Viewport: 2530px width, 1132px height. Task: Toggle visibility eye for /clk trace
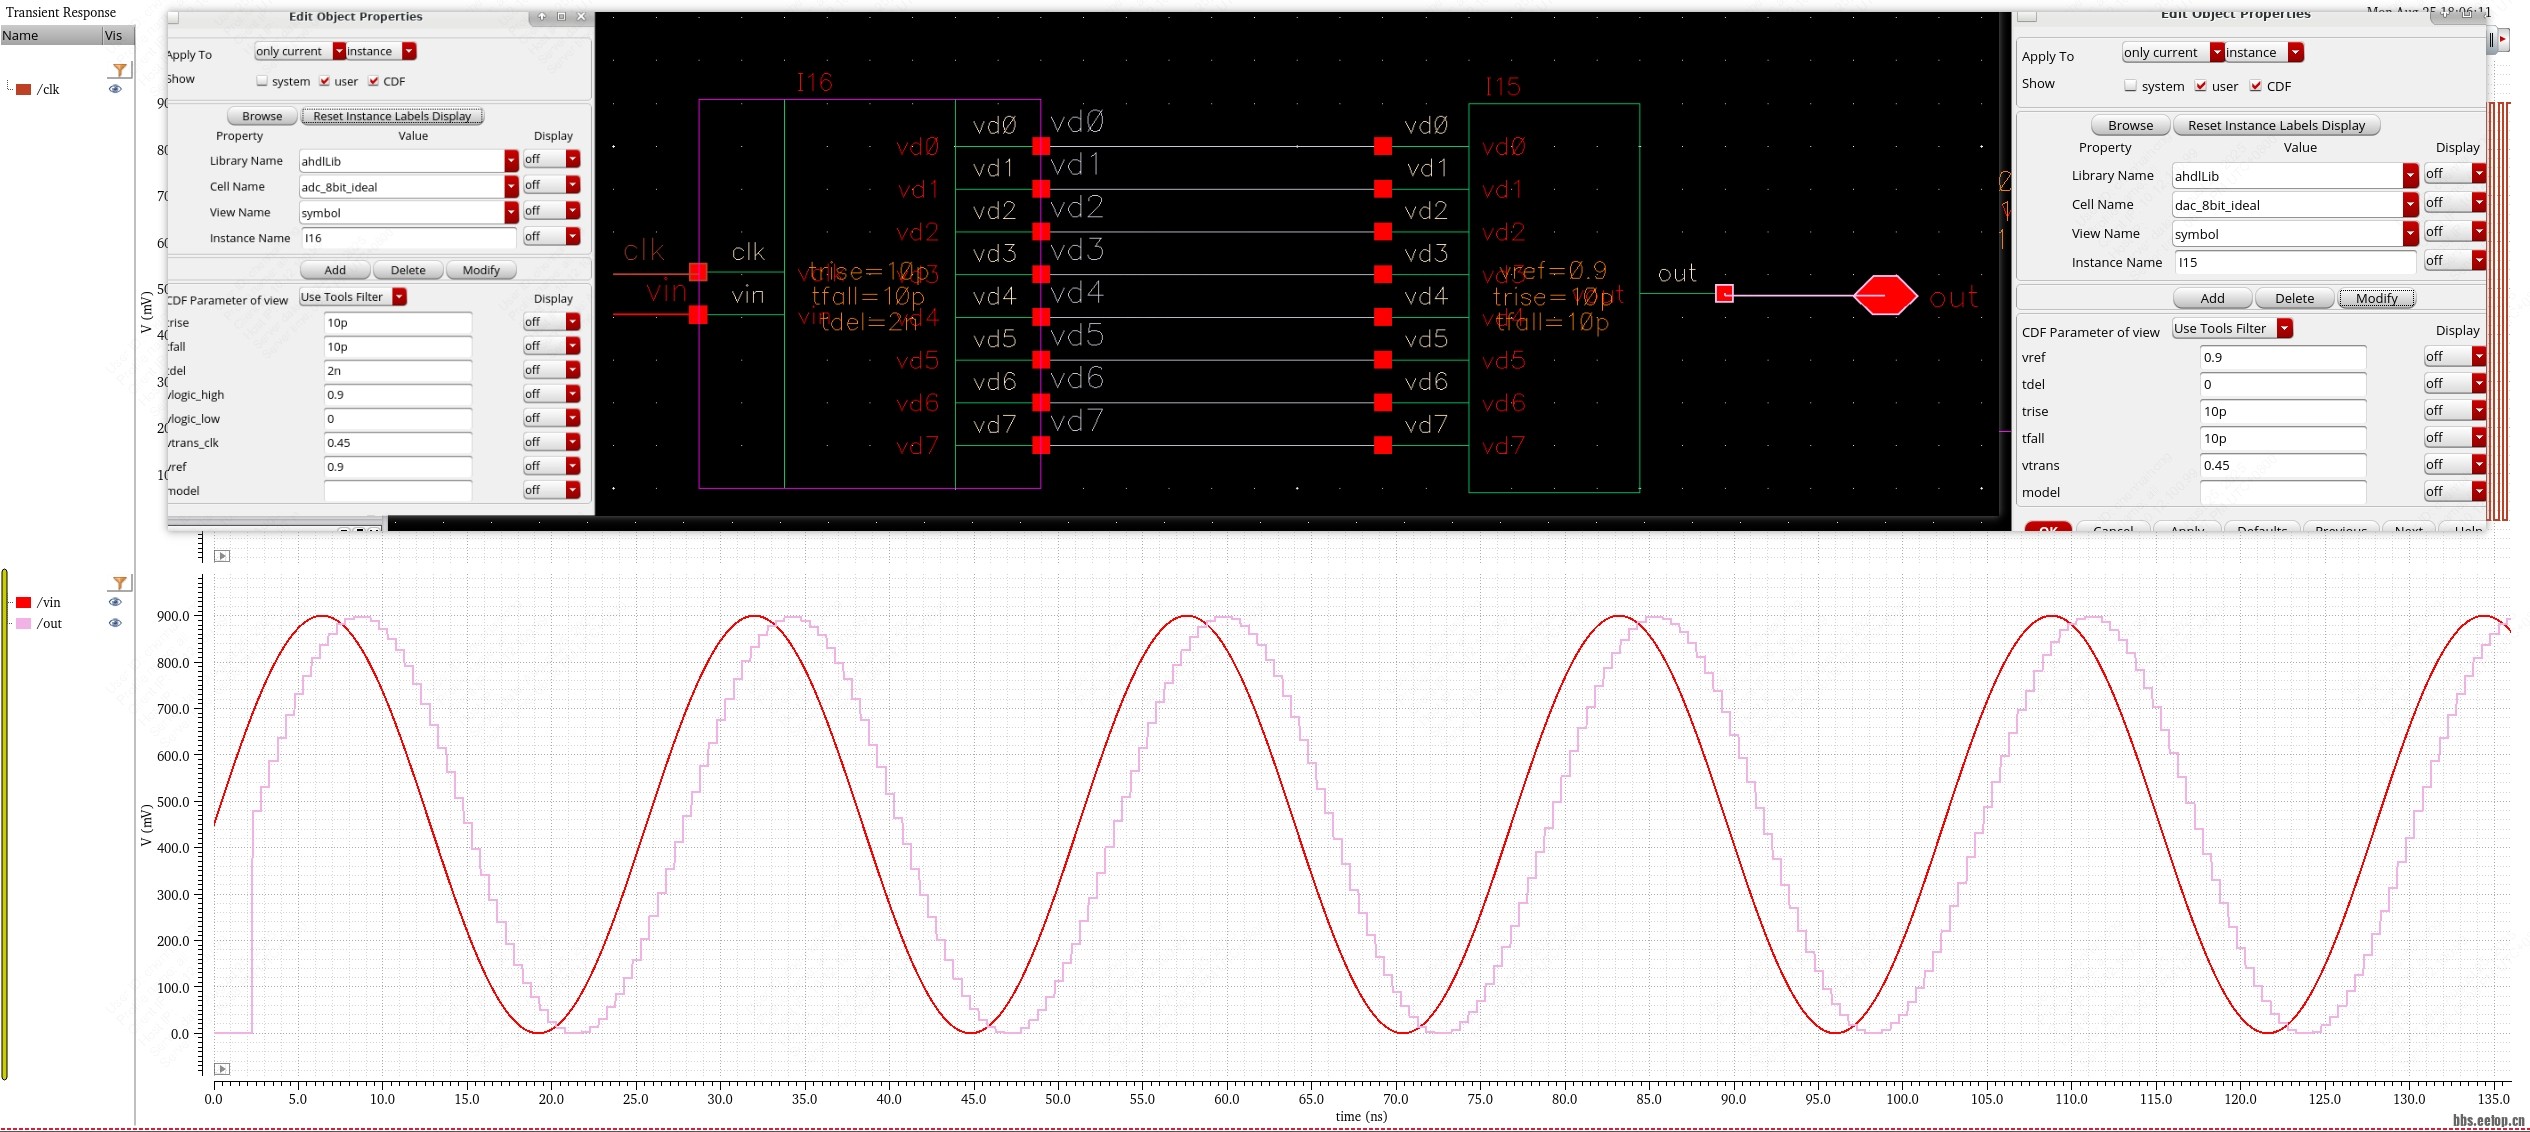pos(115,89)
